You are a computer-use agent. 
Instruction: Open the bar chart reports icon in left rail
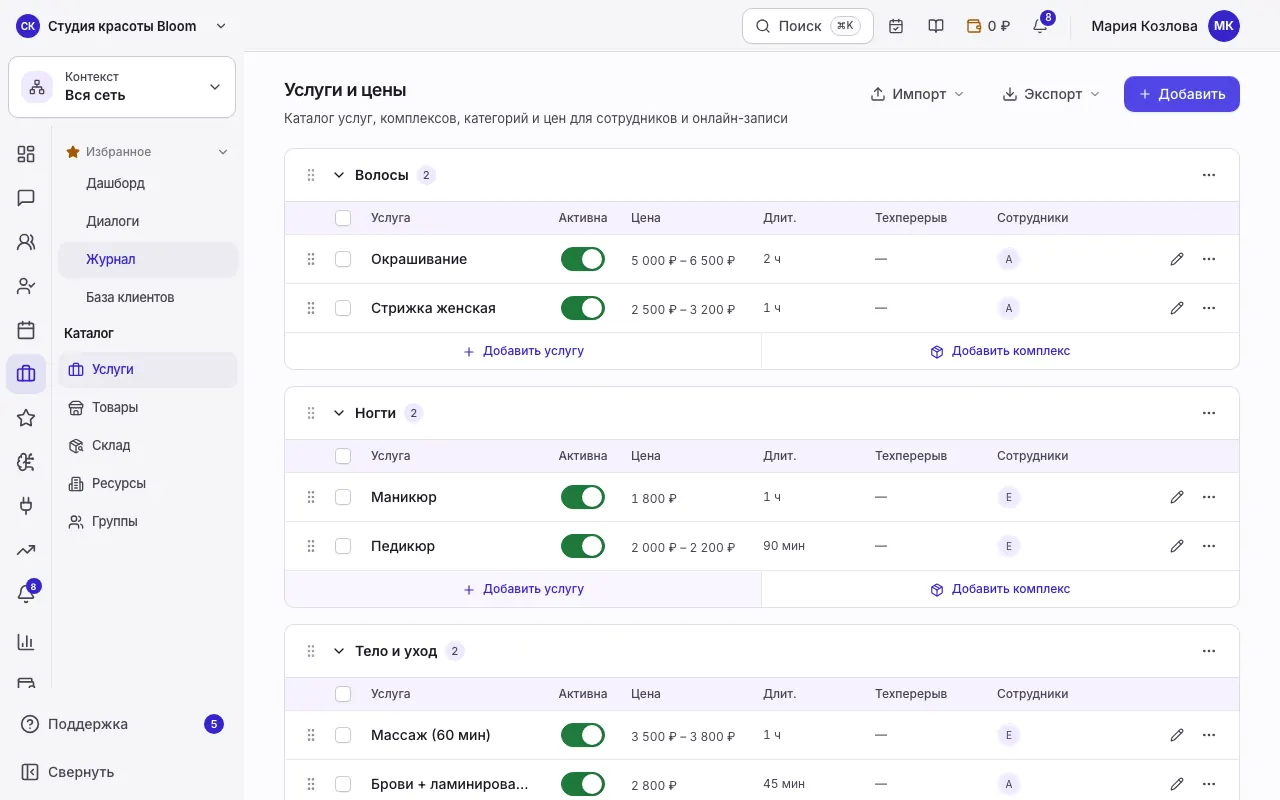point(26,642)
